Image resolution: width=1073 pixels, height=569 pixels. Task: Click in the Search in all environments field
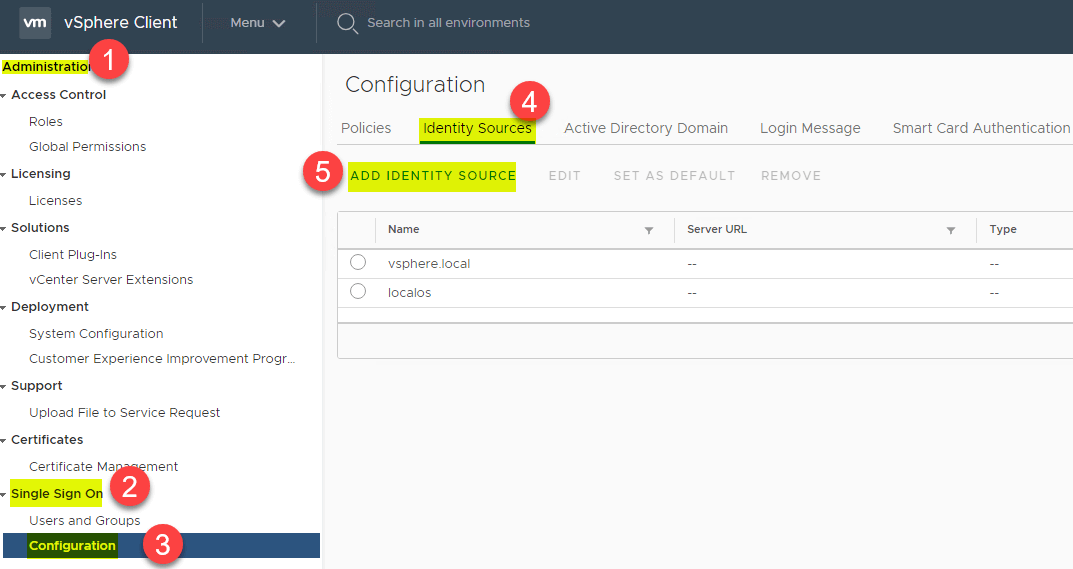coord(448,23)
